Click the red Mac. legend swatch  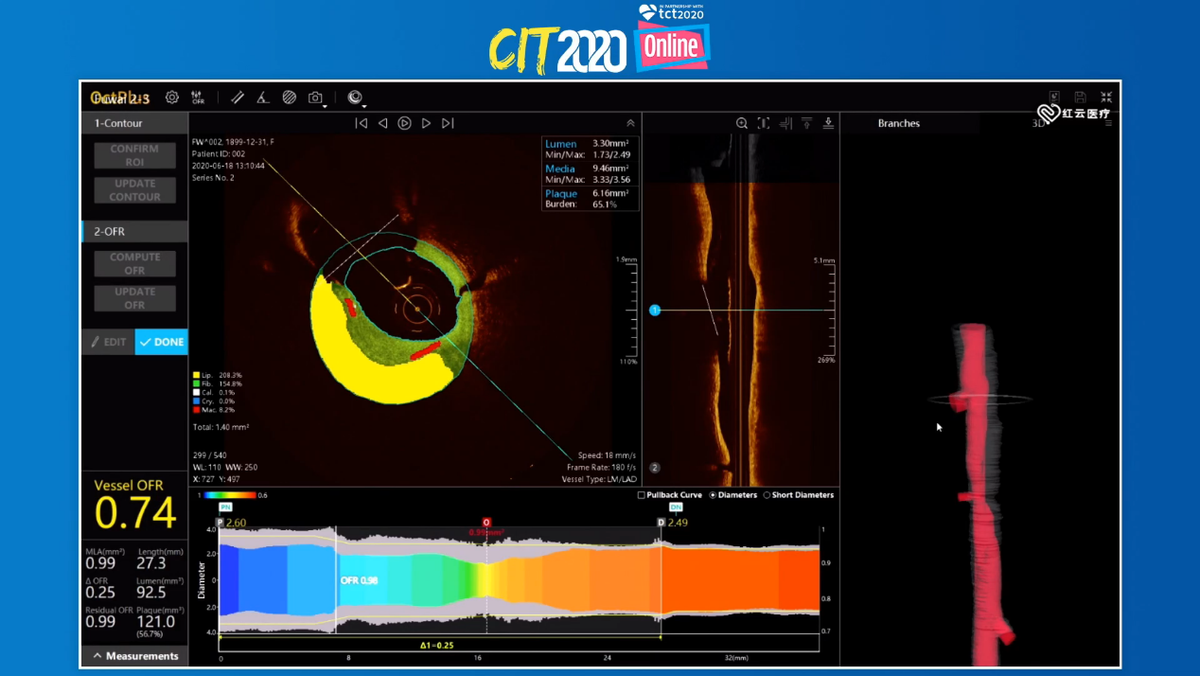(x=196, y=410)
